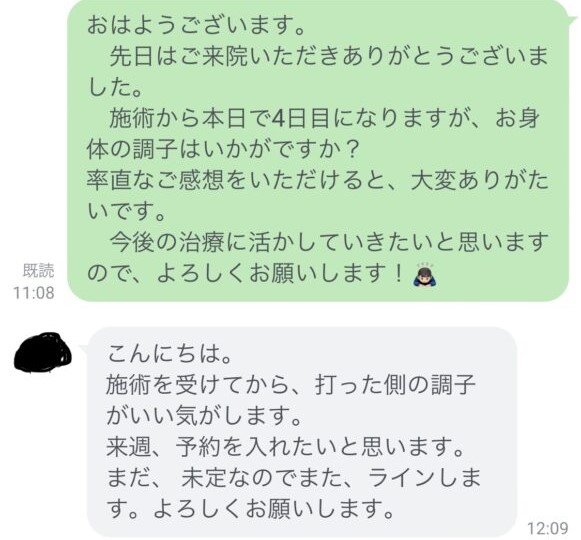Tap the こんにちは。 reply greeting
This screenshot has width=581, height=540.
[170, 353]
